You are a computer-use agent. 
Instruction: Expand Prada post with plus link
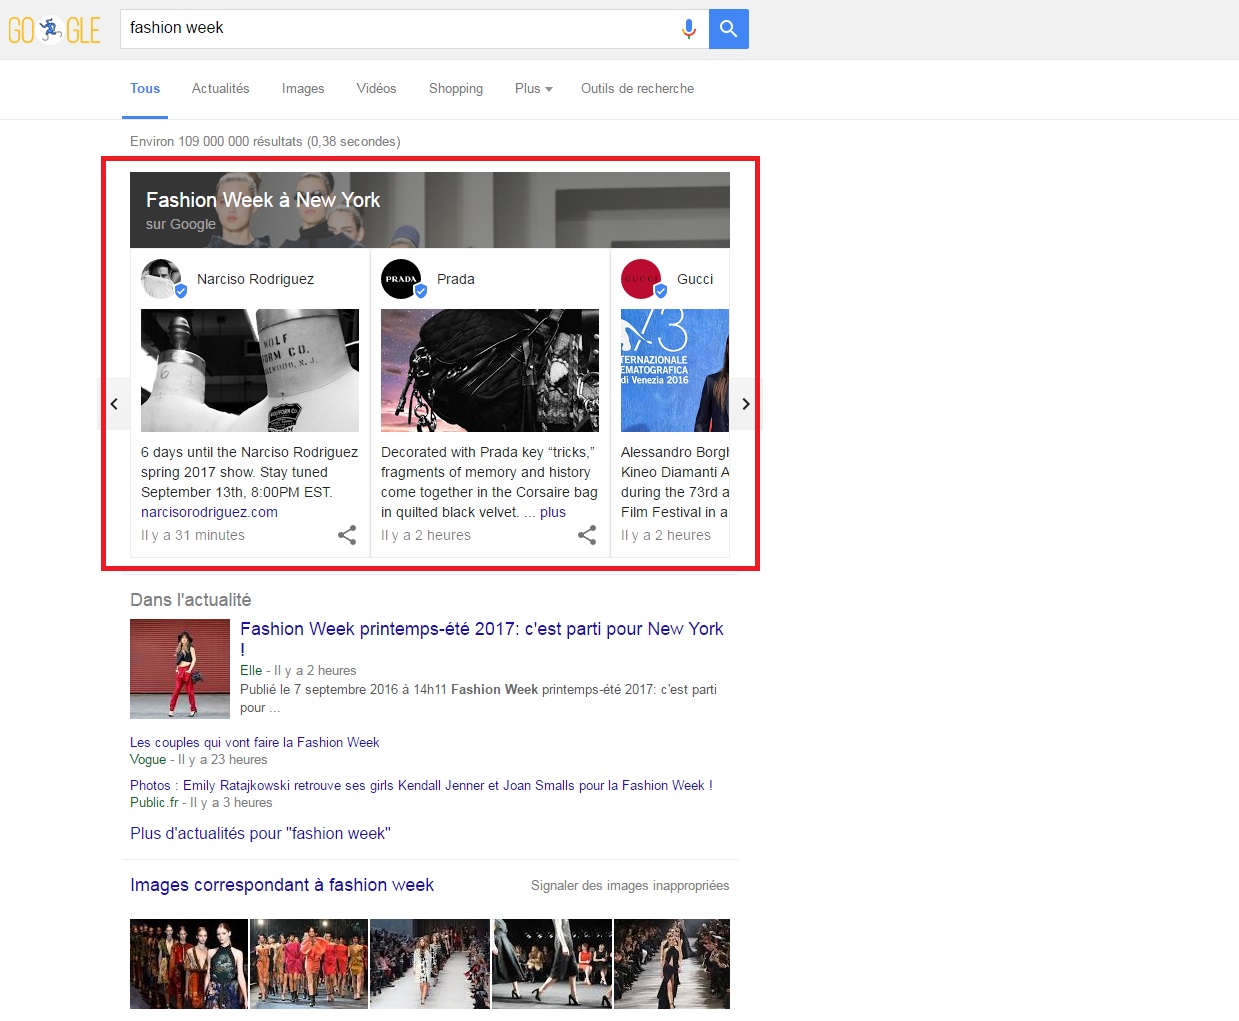point(553,512)
